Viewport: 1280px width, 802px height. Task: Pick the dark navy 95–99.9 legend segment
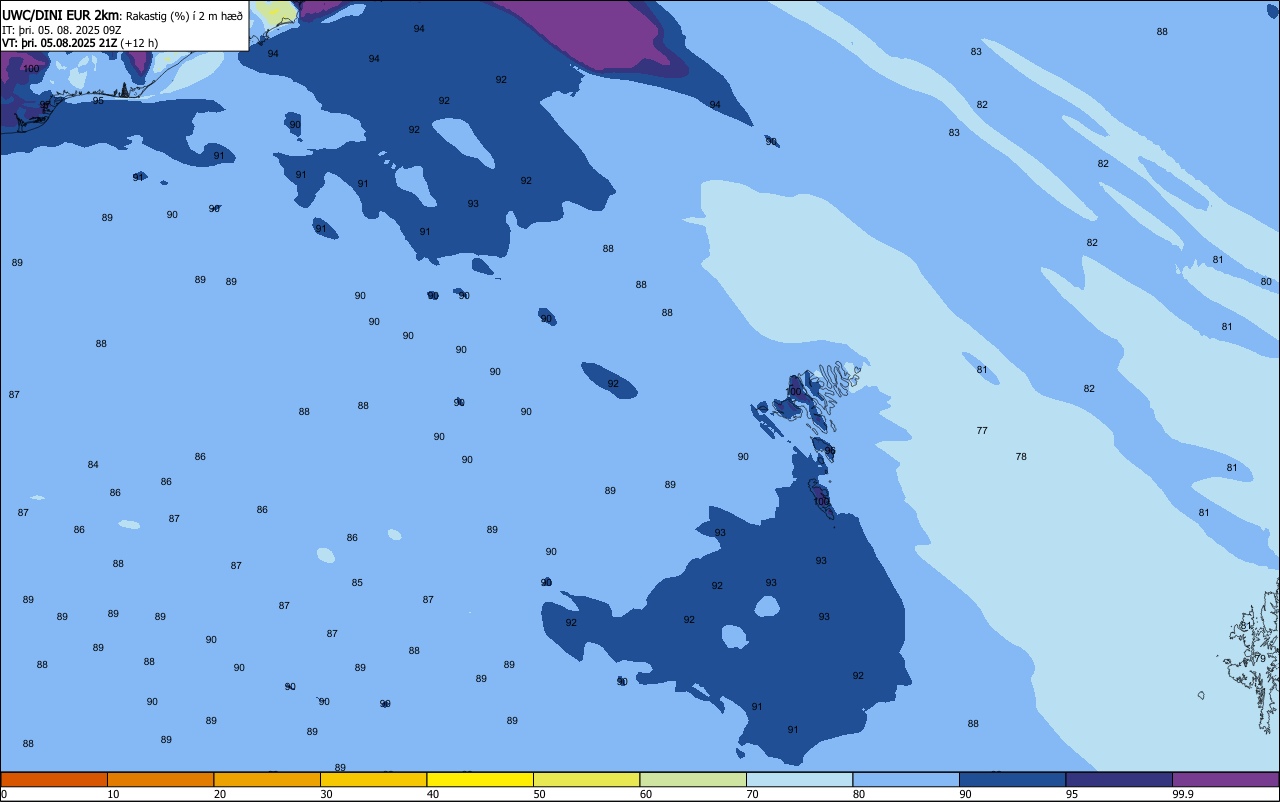[1119, 779]
